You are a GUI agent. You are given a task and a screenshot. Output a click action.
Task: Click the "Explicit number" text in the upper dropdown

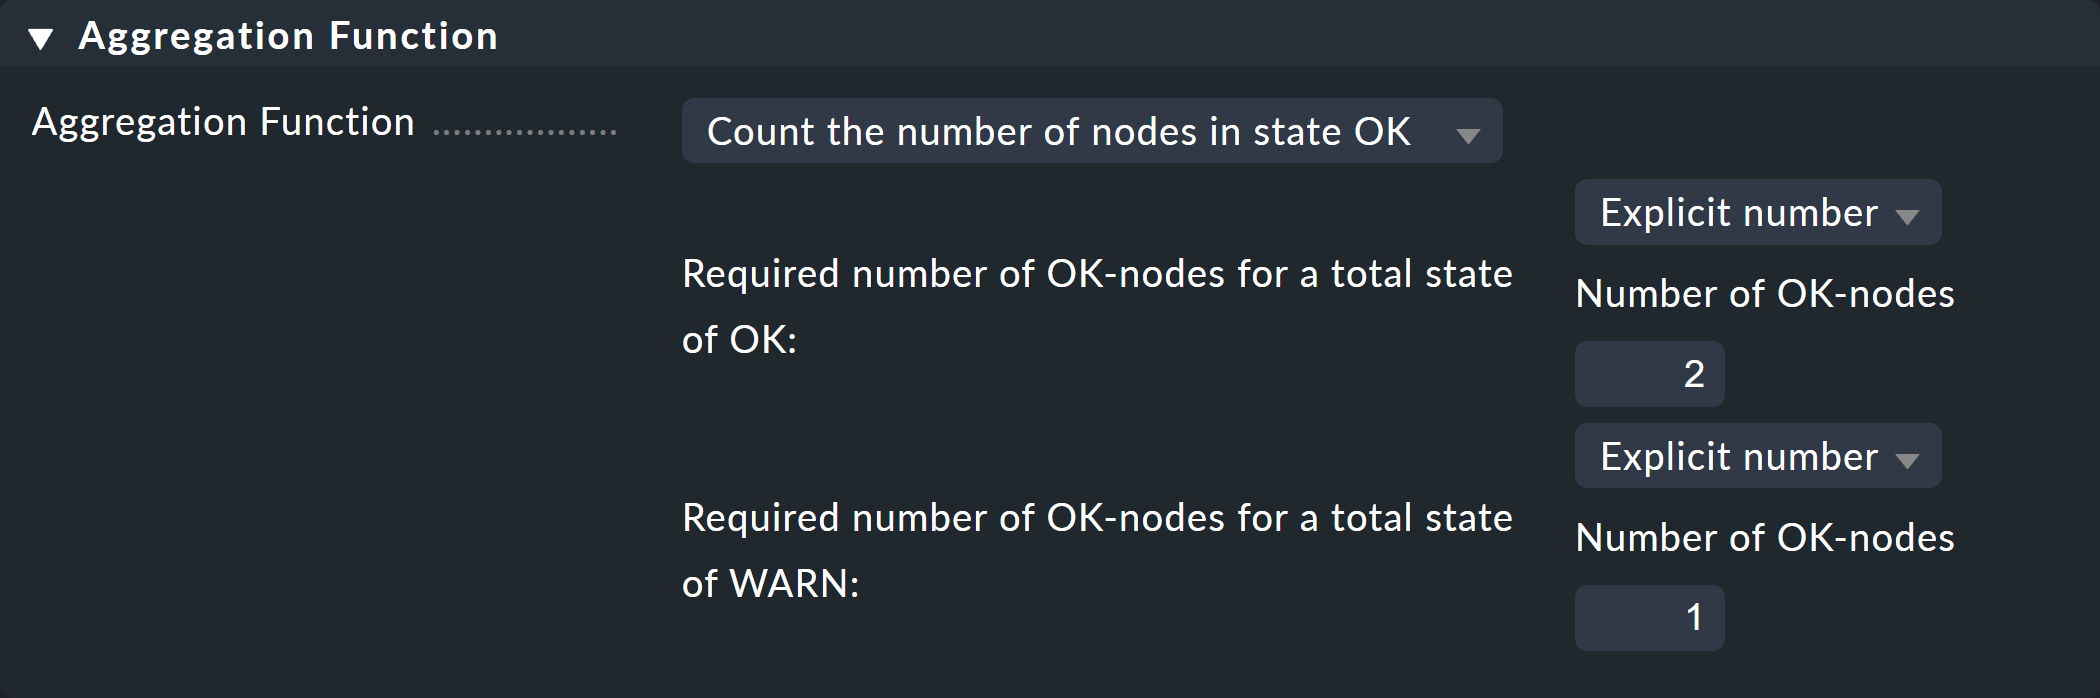click(x=1738, y=213)
